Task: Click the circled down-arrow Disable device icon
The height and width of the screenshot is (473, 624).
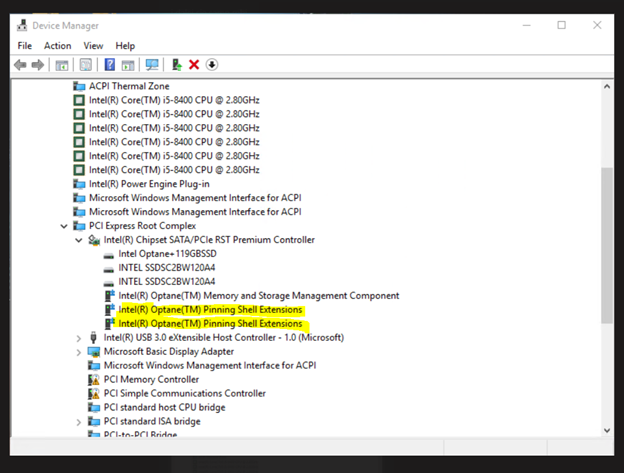Action: (212, 64)
